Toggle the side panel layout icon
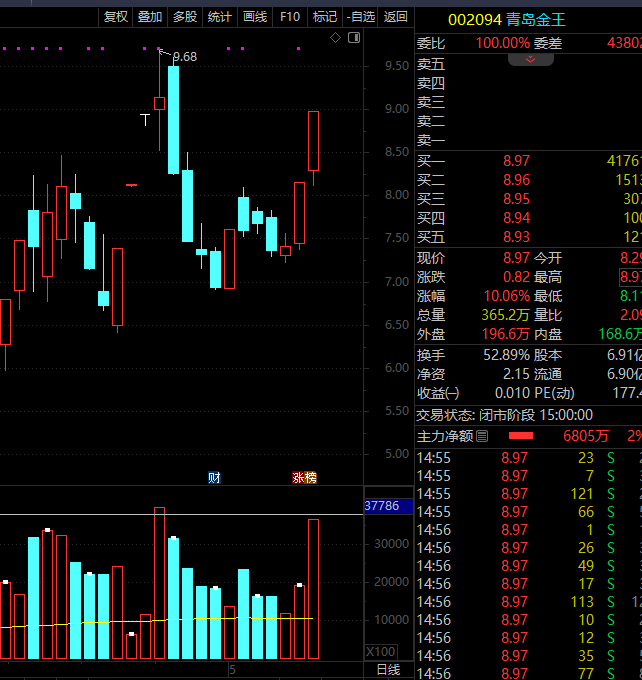 click(354, 38)
